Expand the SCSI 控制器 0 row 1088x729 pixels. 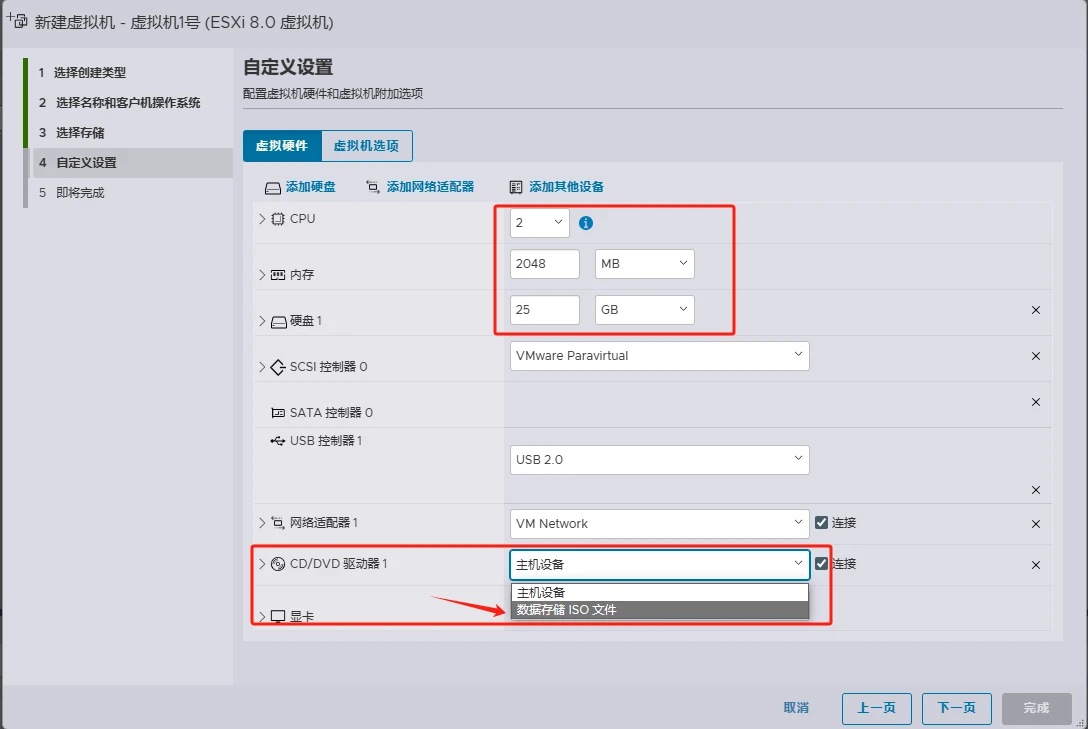point(262,367)
